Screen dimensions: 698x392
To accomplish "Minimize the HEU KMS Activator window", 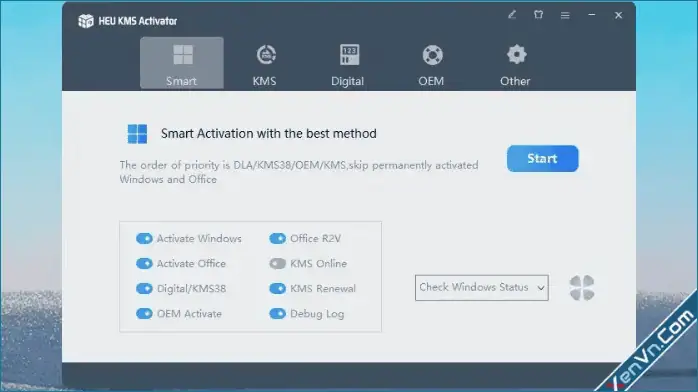I will pyautogui.click(x=592, y=15).
